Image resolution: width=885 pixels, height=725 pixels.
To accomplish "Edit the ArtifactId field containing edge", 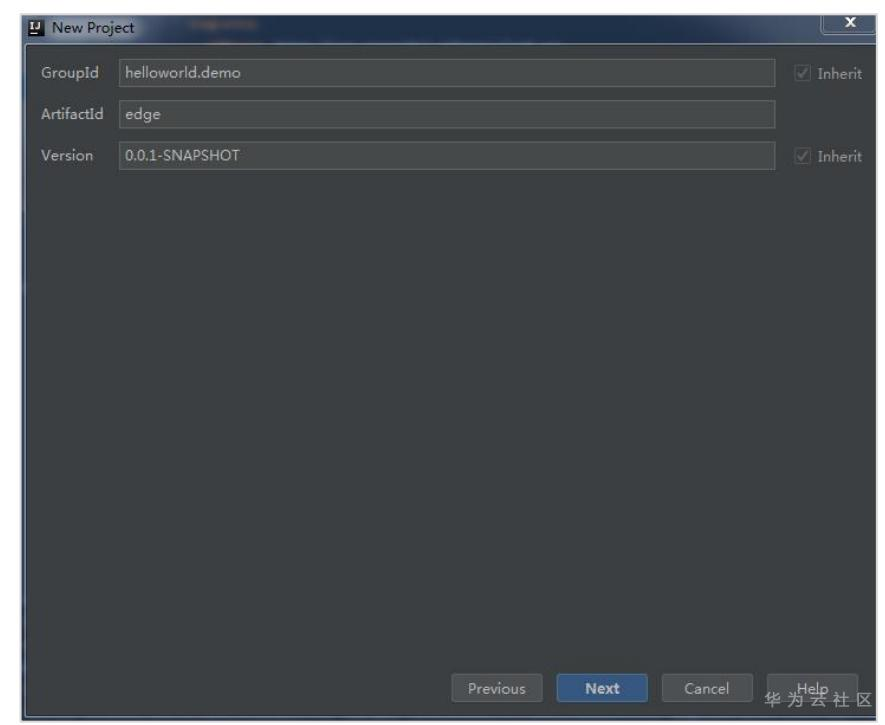I will (446, 115).
